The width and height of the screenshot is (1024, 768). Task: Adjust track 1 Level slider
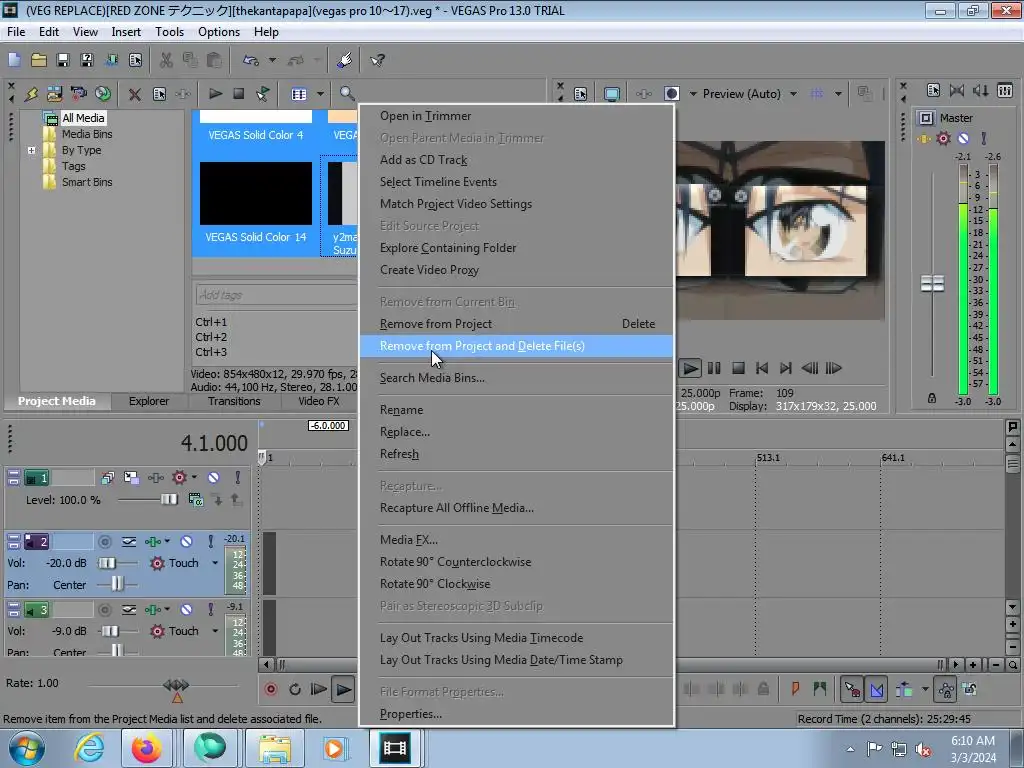point(168,500)
